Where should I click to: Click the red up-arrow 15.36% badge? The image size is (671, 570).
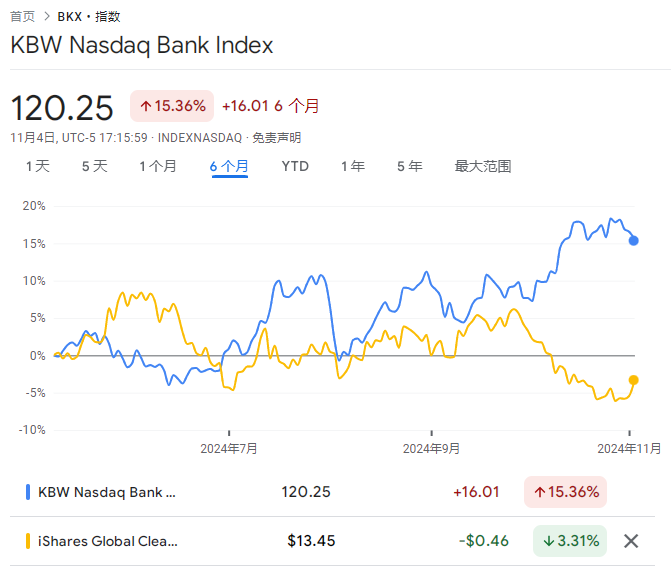(x=172, y=106)
